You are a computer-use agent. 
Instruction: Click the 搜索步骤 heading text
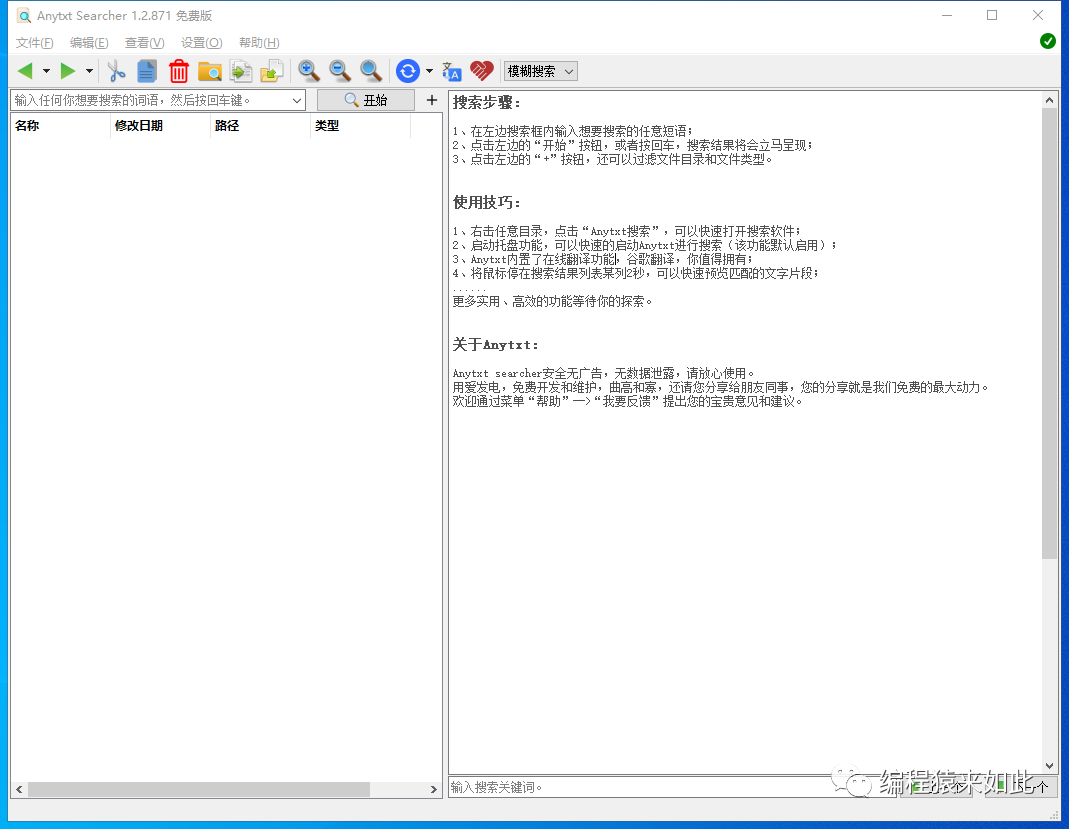pyautogui.click(x=487, y=102)
